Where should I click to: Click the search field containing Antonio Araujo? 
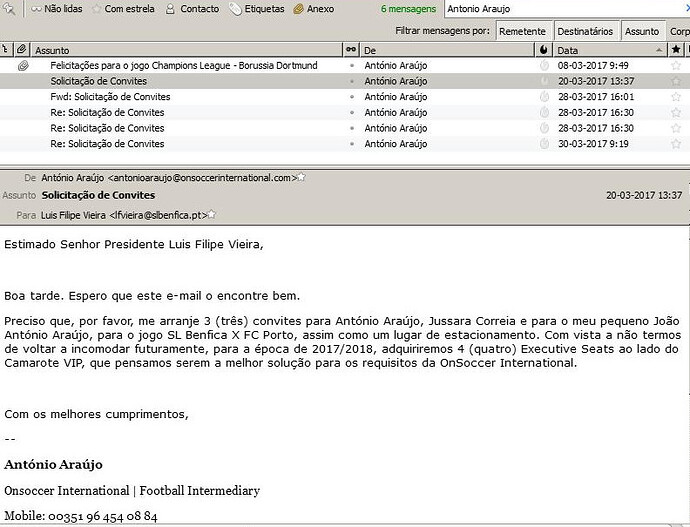coord(567,9)
